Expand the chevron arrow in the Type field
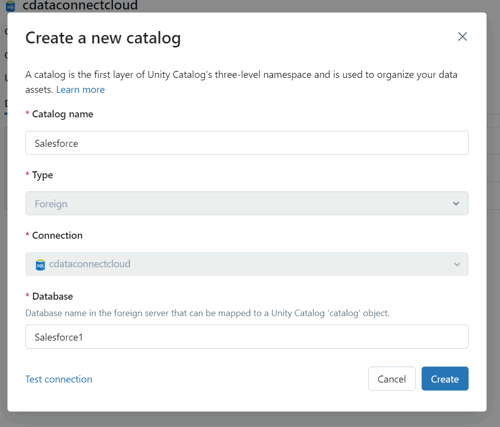Screen dimensions: 500x427 pyautogui.click(x=456, y=203)
